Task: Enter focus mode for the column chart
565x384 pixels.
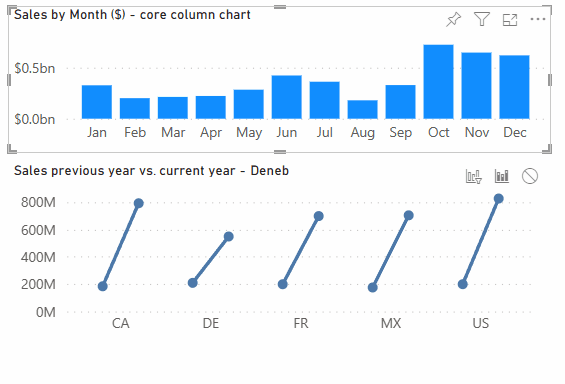Action: pyautogui.click(x=510, y=20)
